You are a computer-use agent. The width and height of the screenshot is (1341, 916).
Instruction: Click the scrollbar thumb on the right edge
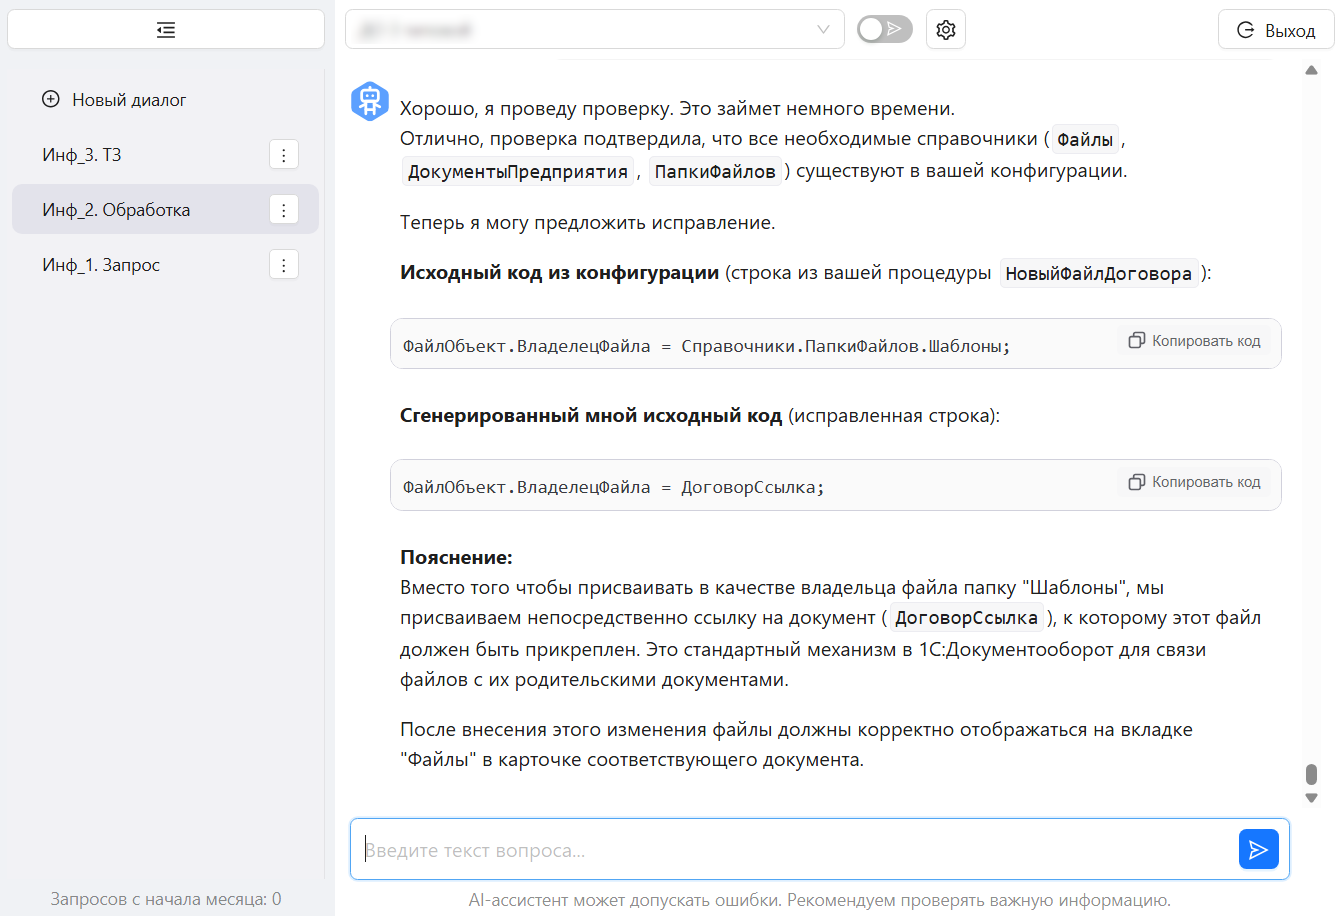1311,773
